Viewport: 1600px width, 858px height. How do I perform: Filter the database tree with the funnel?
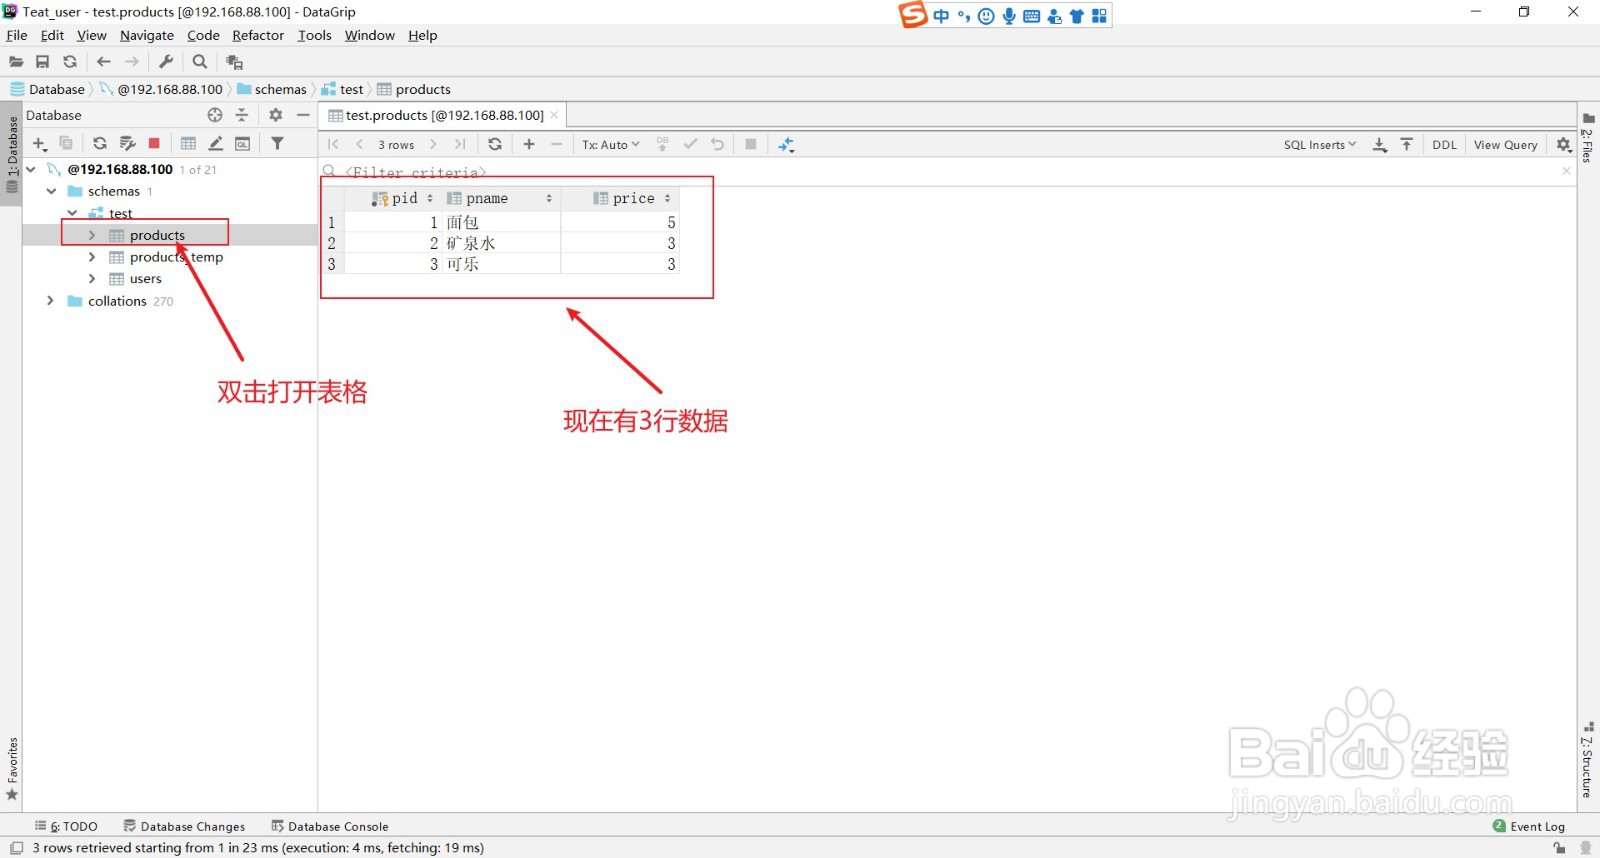click(278, 144)
